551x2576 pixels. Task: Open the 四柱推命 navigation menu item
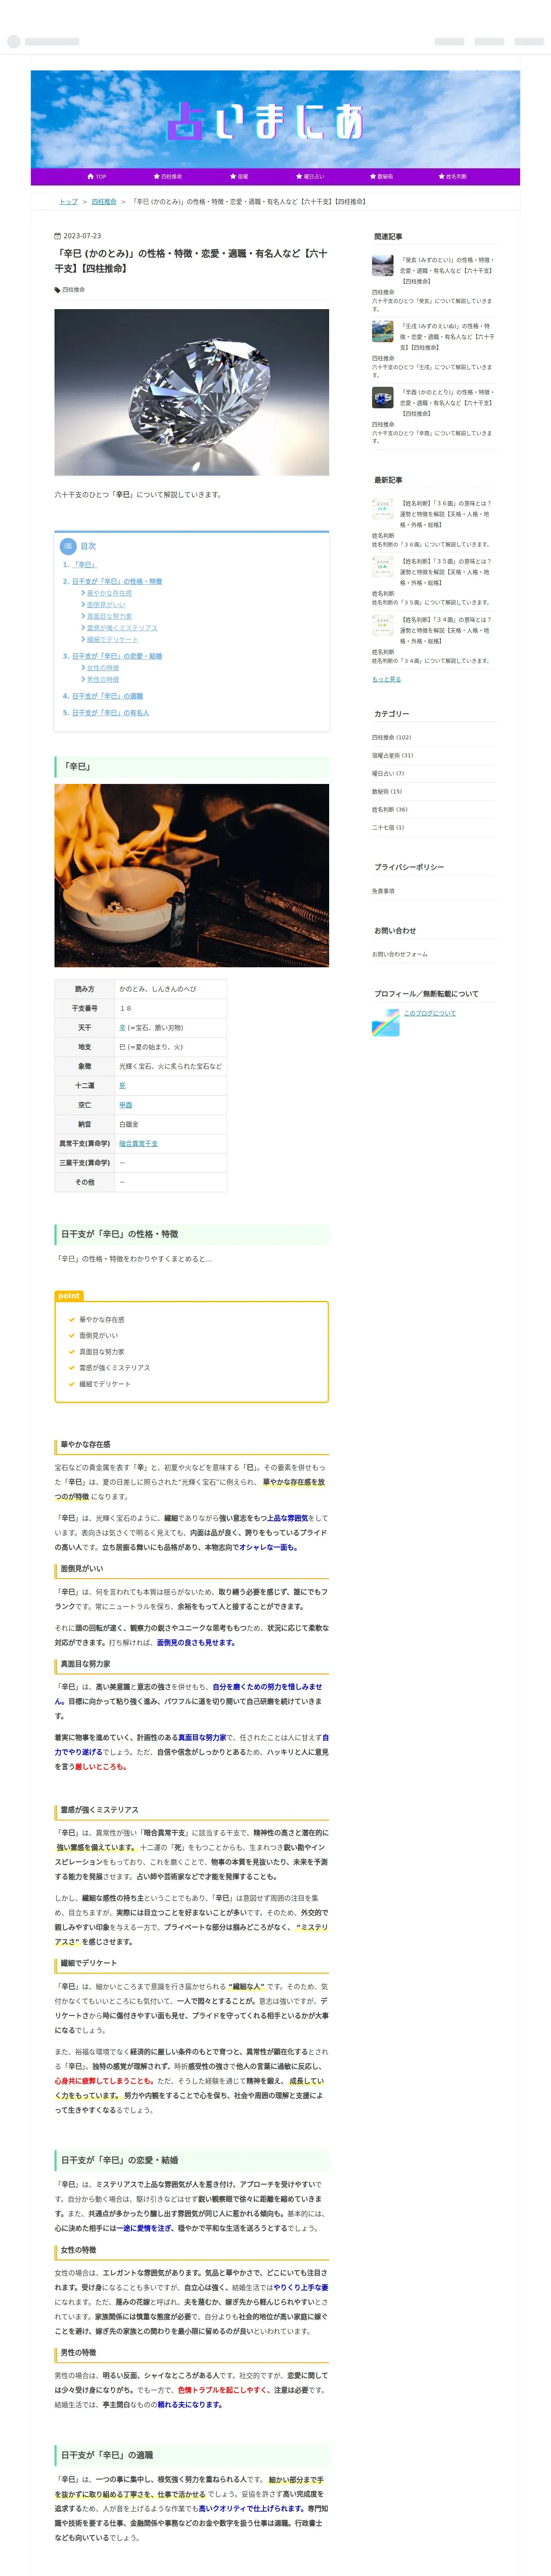click(x=167, y=176)
